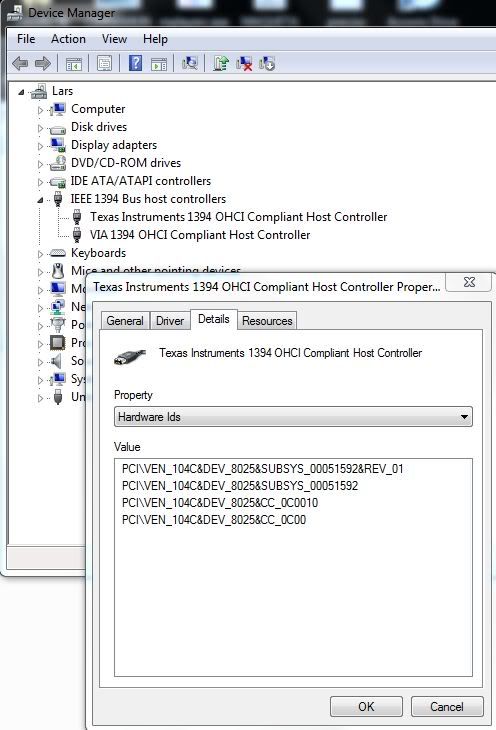Click the Back arrow toolbar icon

pos(20,63)
